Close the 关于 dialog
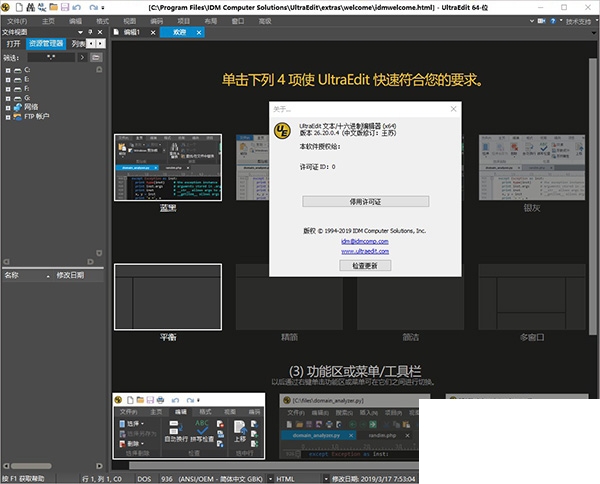600x484 pixels. coord(453,109)
